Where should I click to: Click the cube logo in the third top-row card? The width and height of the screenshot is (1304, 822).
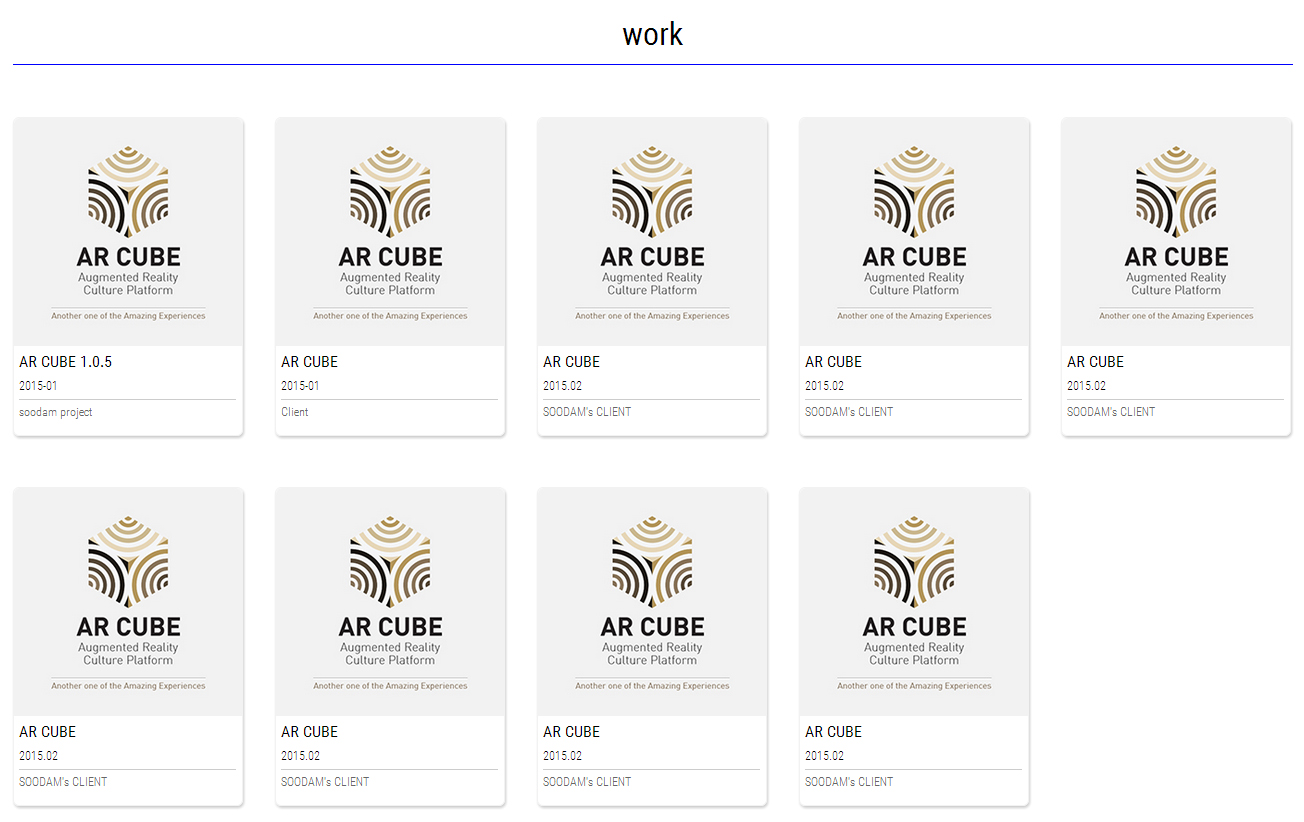click(652, 192)
